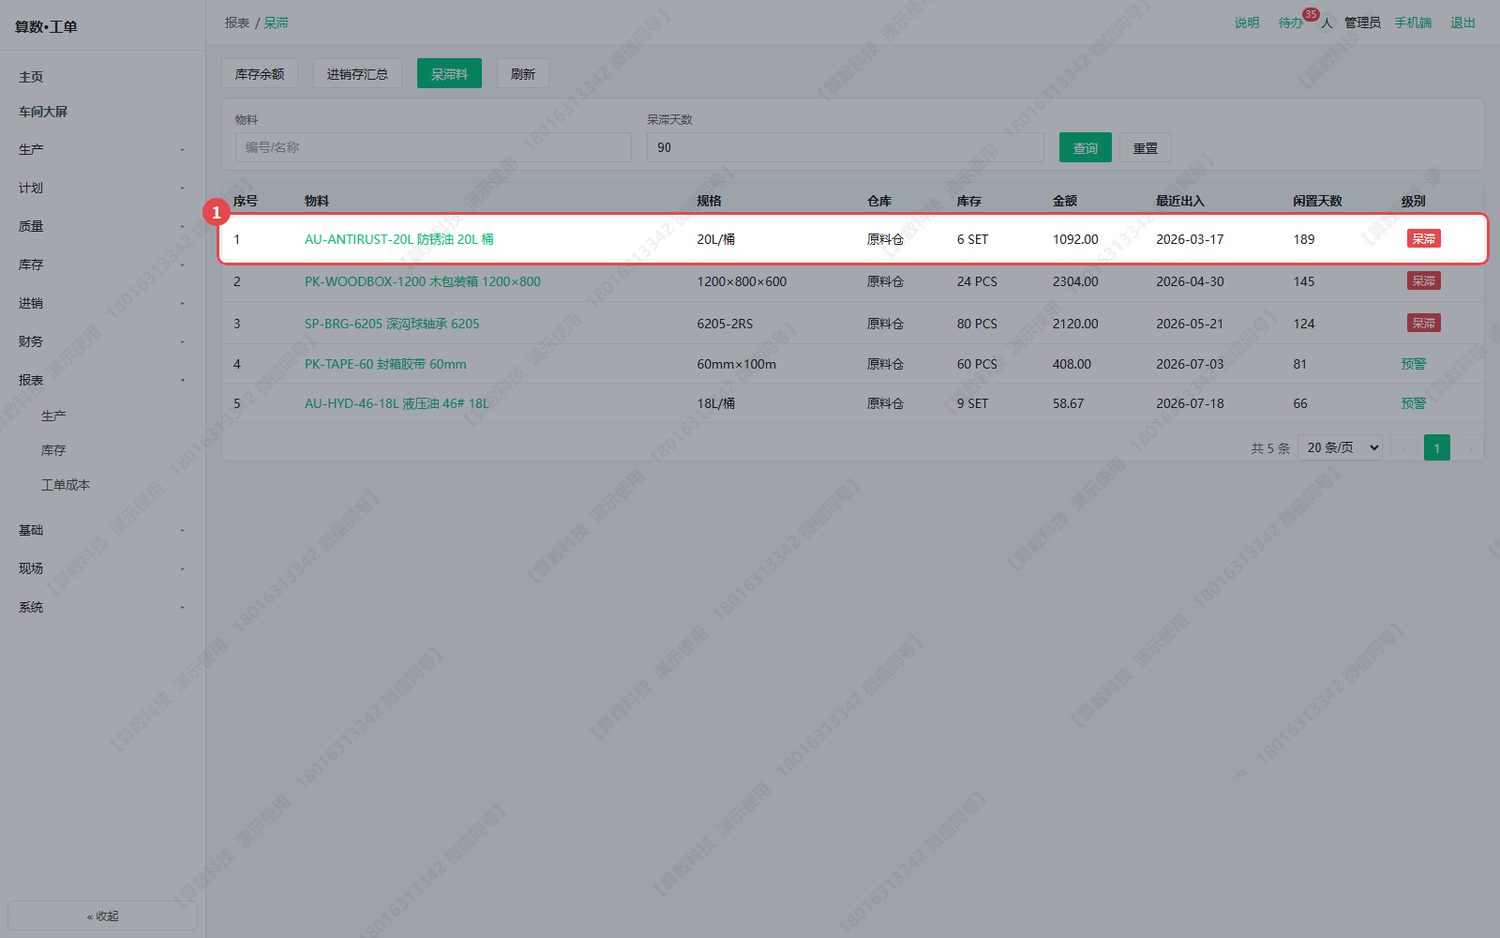Viewport: 1500px width, 938px height.
Task: Click the 重置 reset button
Action: [1145, 148]
